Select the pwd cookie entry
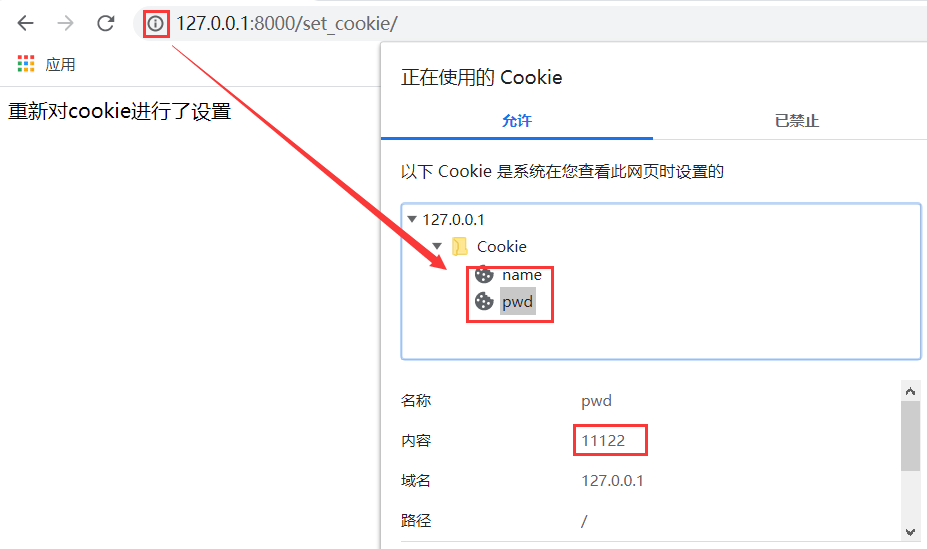The height and width of the screenshot is (549, 927). click(517, 301)
